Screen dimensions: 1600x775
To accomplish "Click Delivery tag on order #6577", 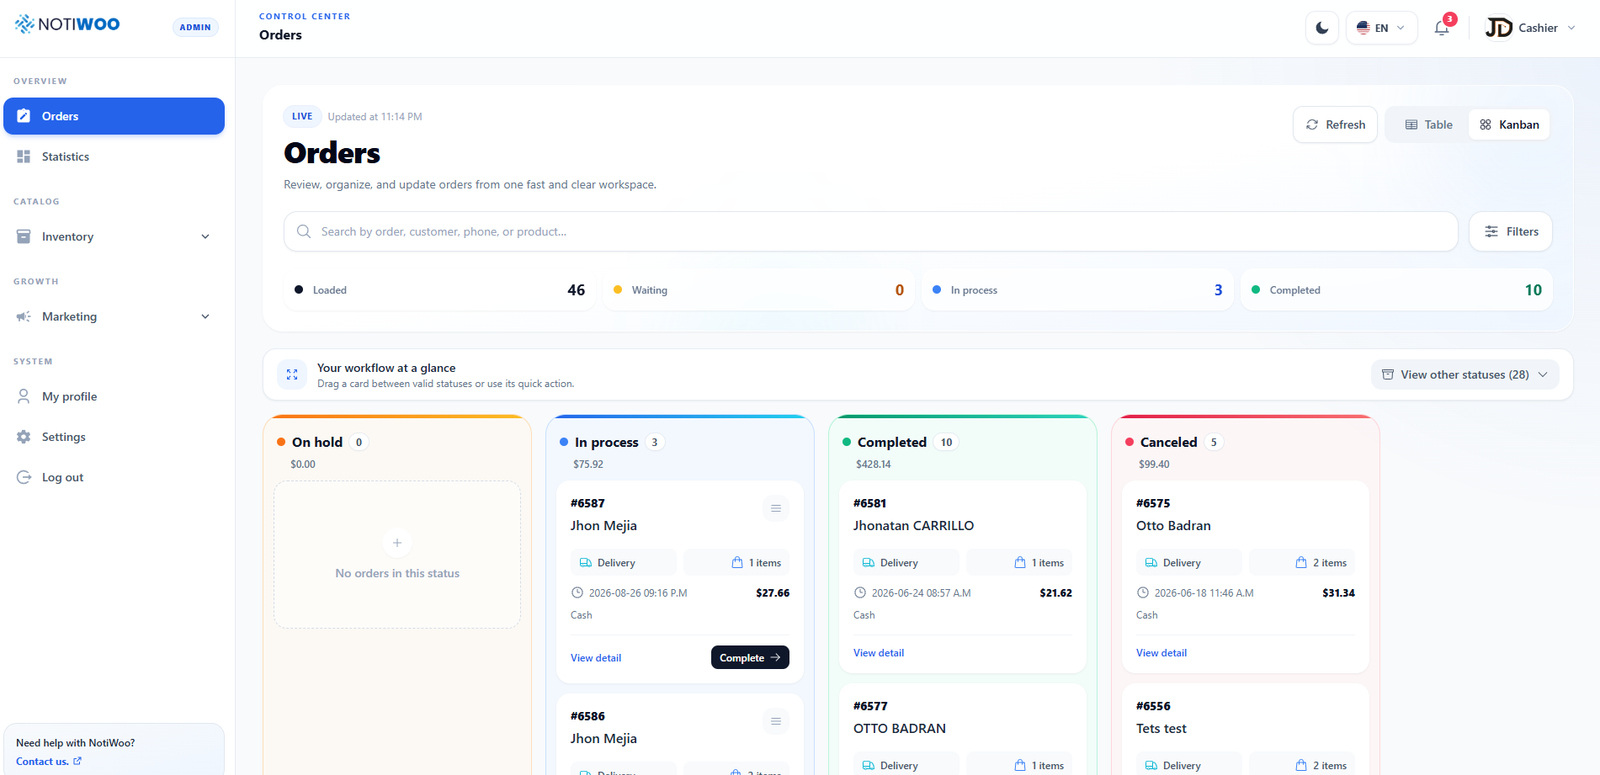I will click(906, 765).
